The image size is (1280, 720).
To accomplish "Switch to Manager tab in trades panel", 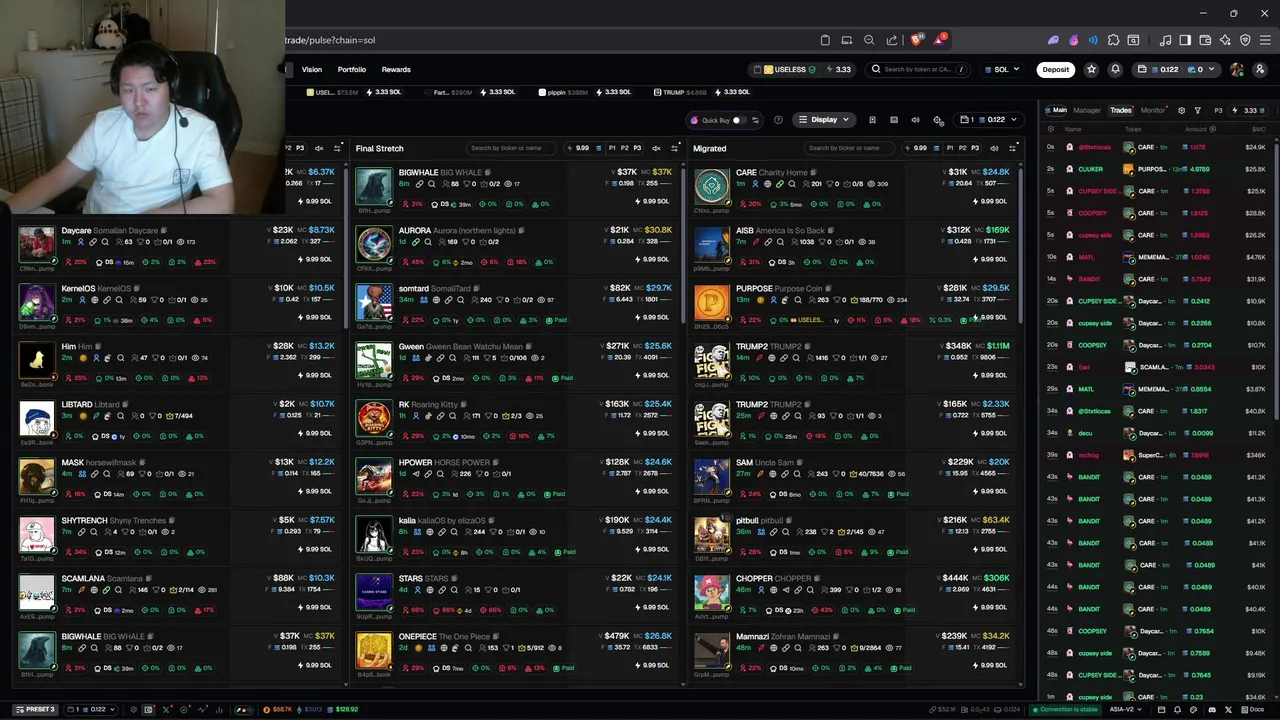I will point(1087,111).
